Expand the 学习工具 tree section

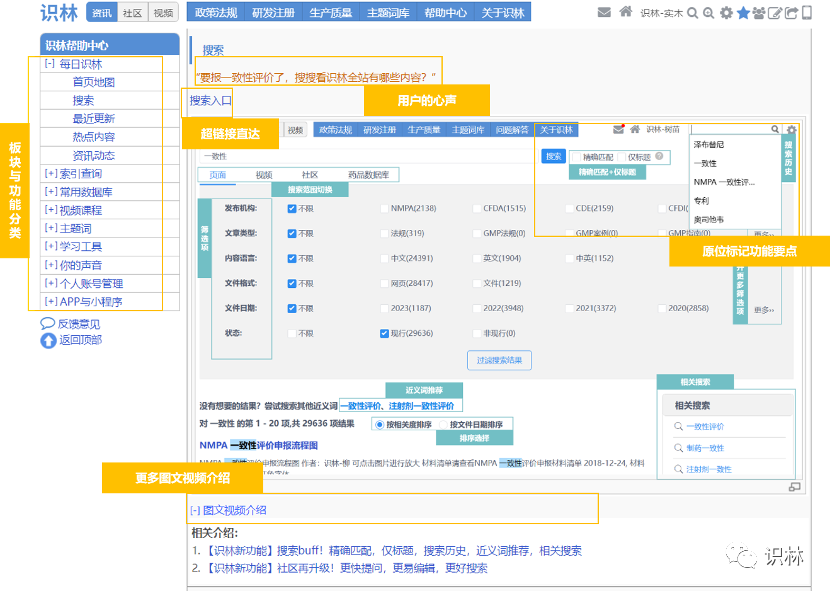[51, 246]
